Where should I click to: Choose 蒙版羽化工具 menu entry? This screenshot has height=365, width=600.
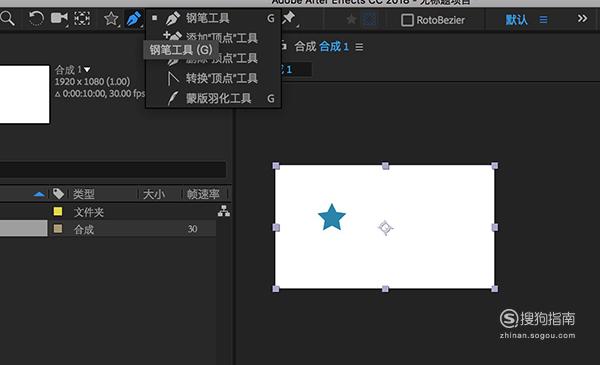(214, 99)
